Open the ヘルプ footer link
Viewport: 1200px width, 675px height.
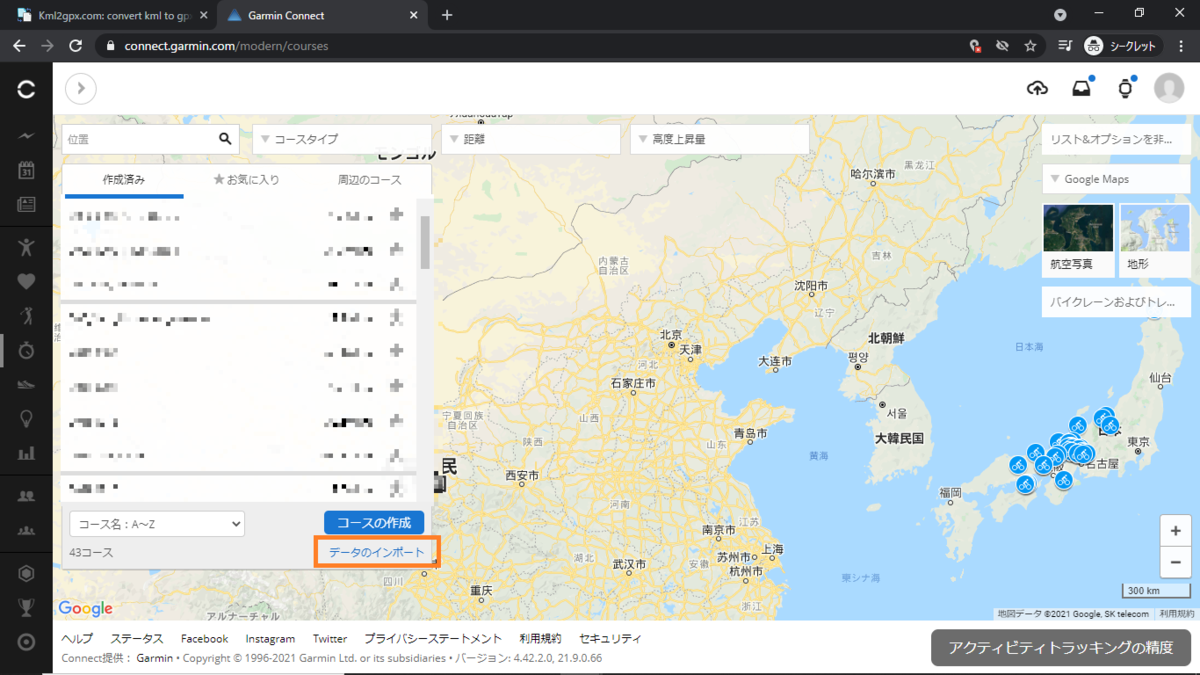click(x=77, y=638)
